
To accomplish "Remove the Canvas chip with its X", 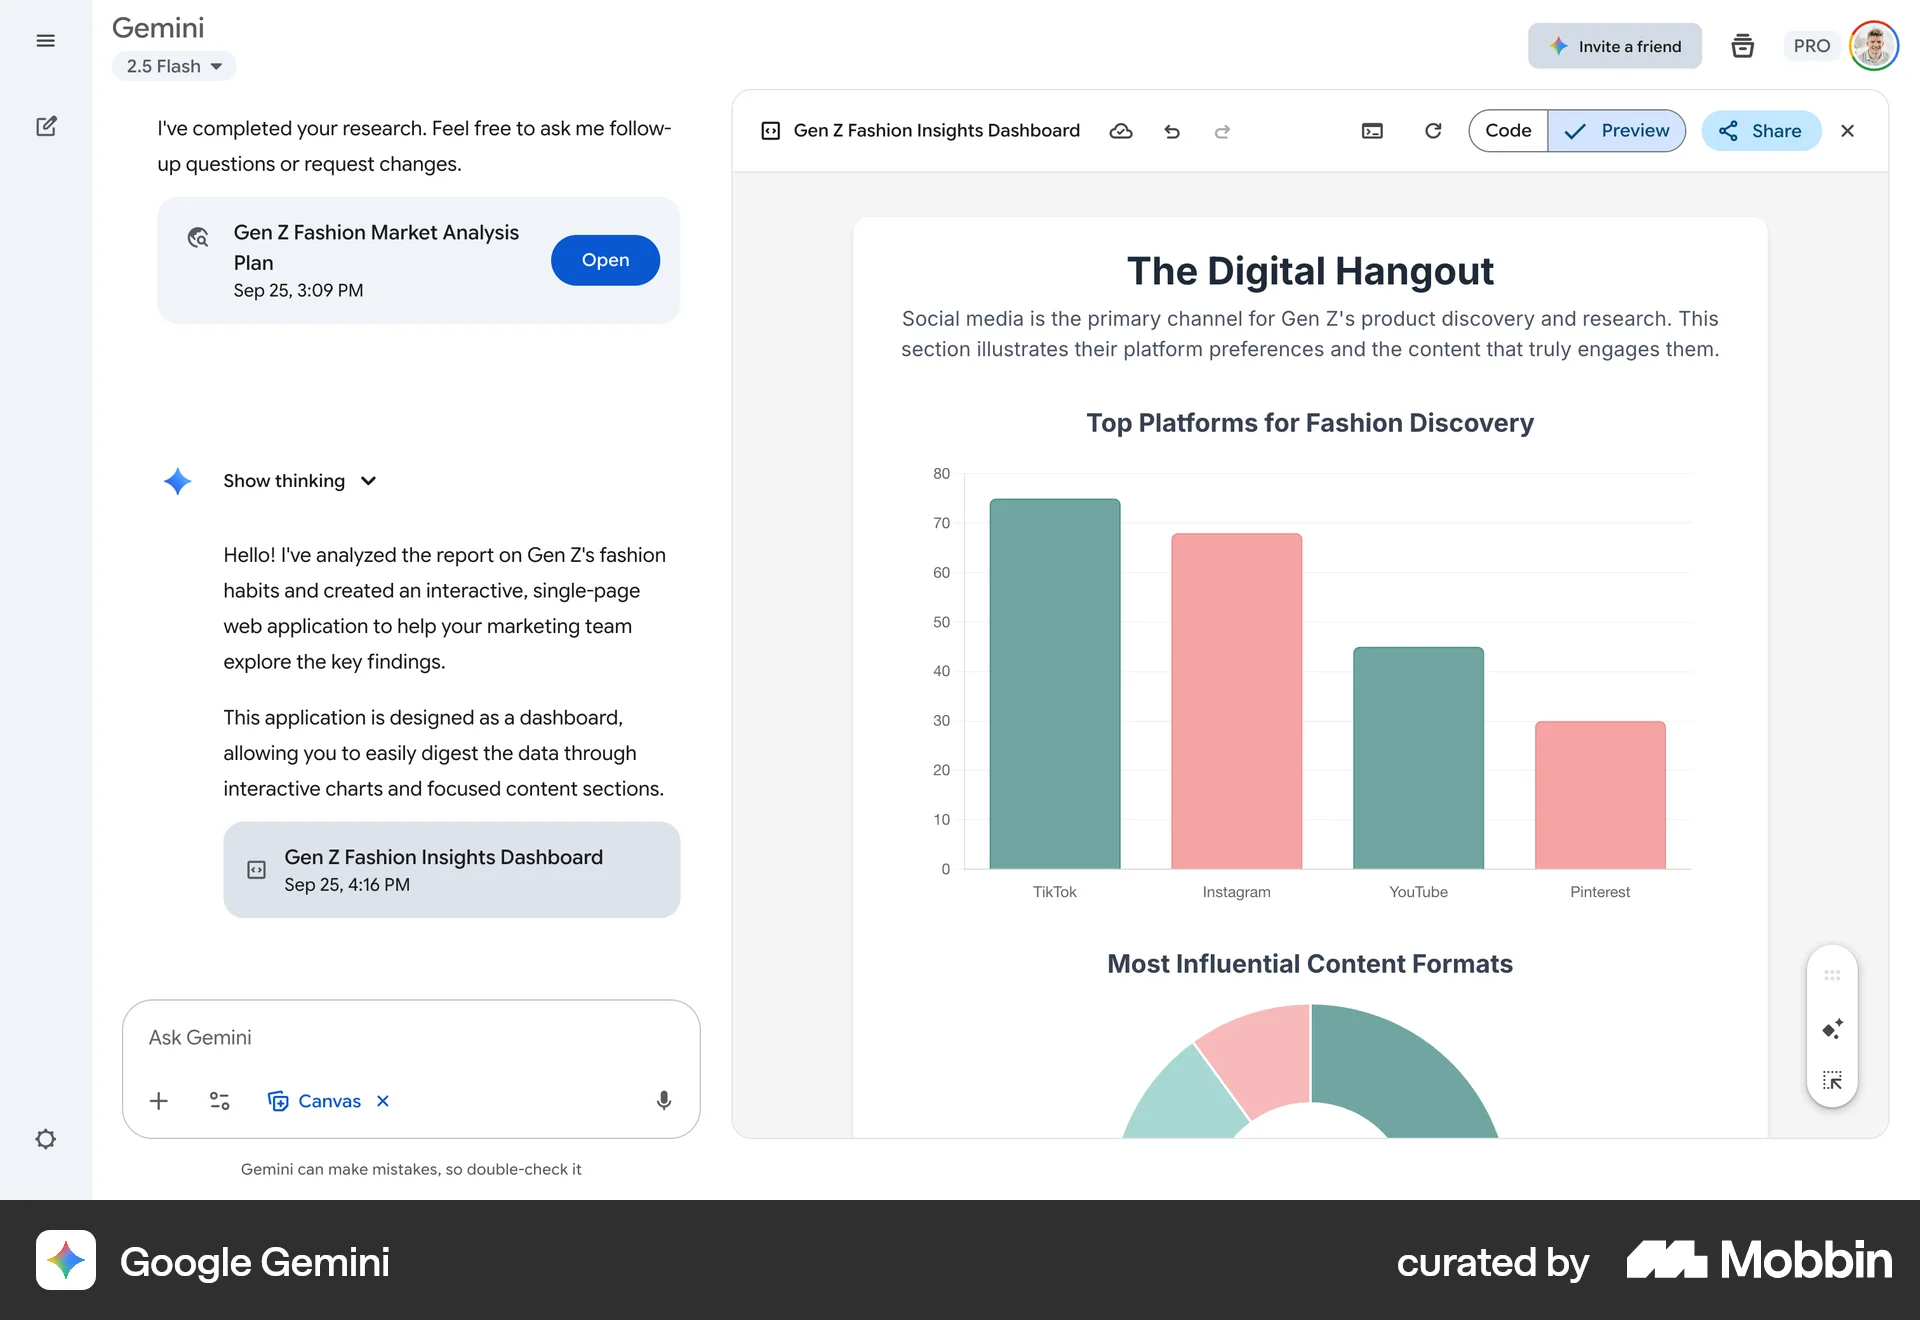I will click(x=381, y=1101).
